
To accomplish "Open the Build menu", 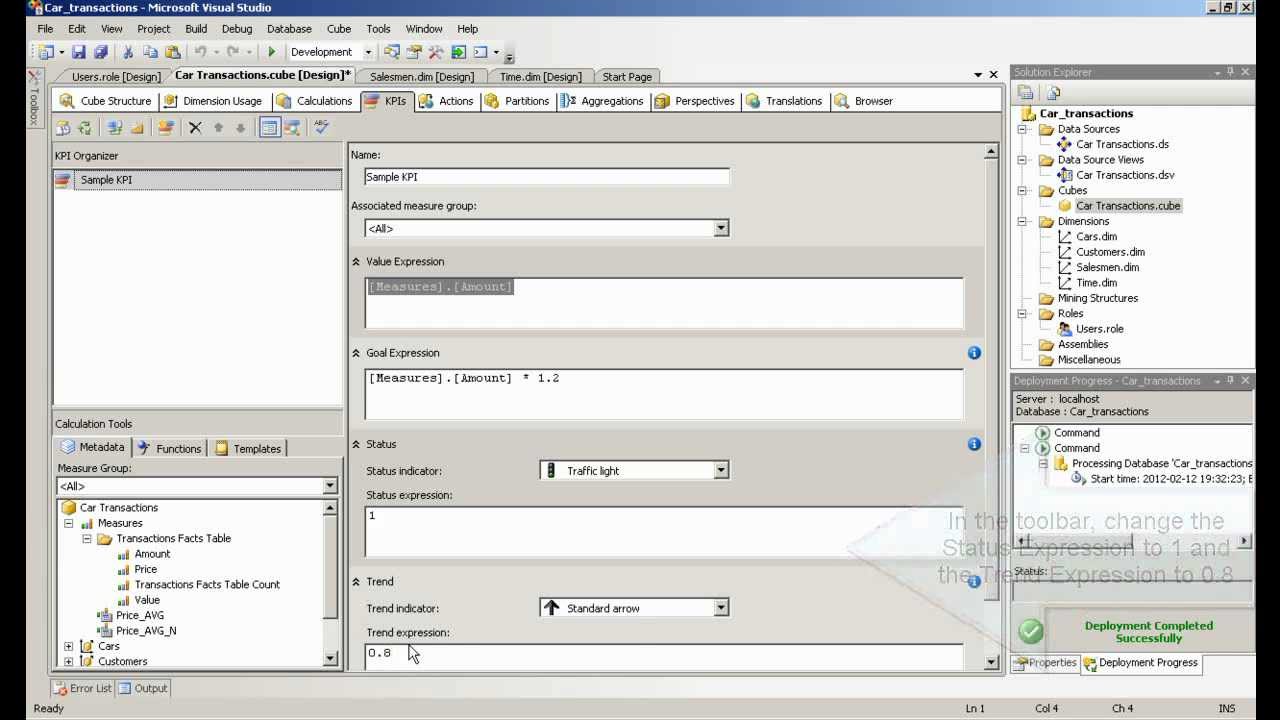I will pyautogui.click(x=196, y=29).
